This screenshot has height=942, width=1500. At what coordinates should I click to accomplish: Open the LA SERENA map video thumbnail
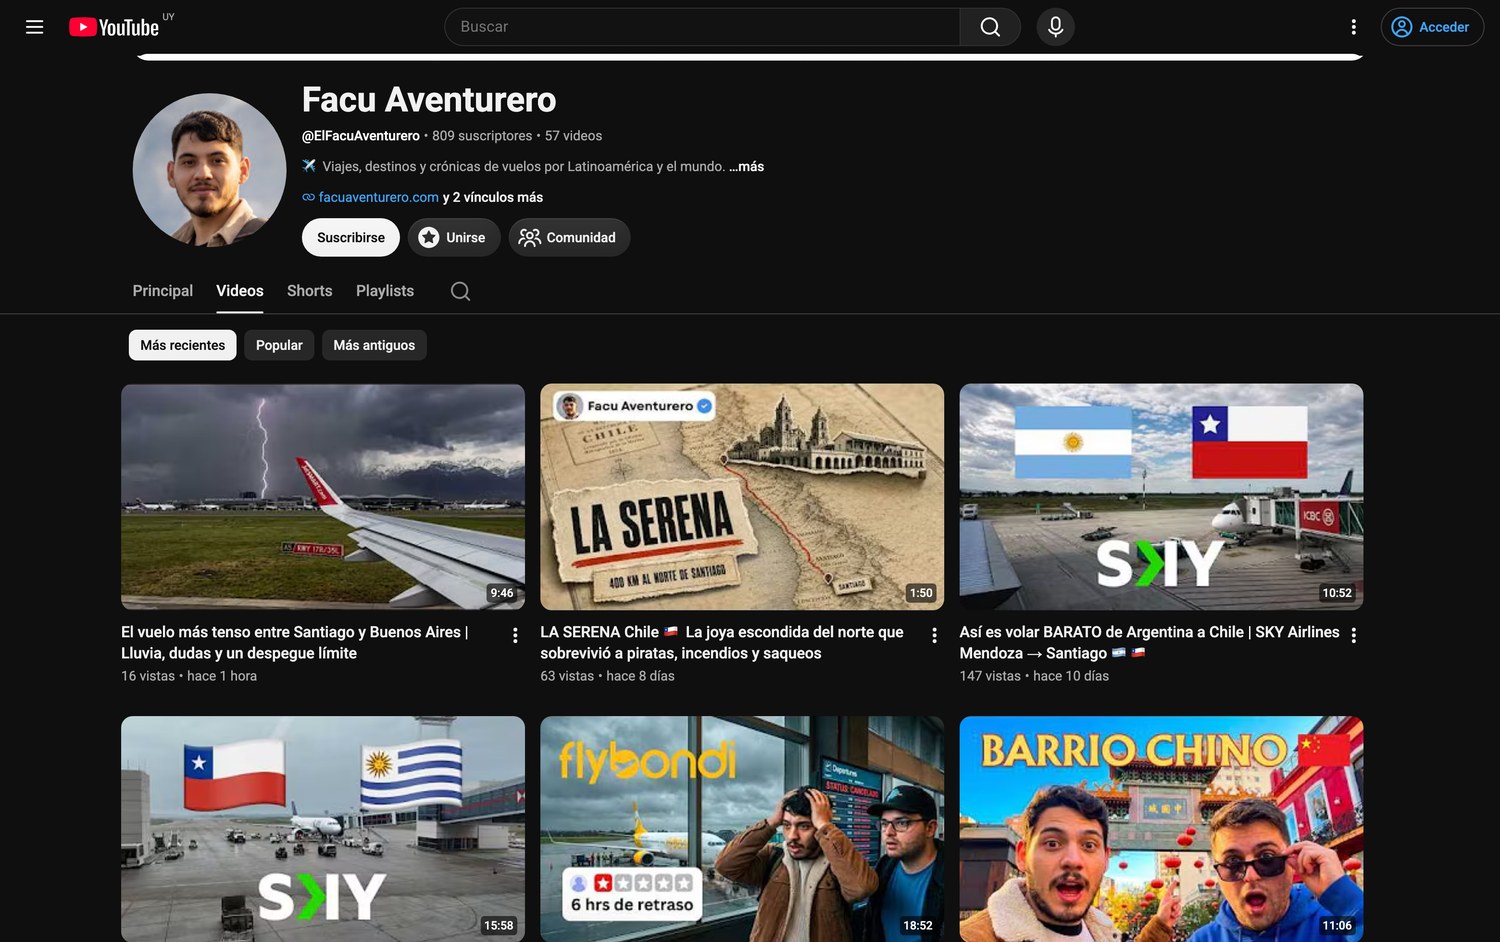[x=742, y=497]
